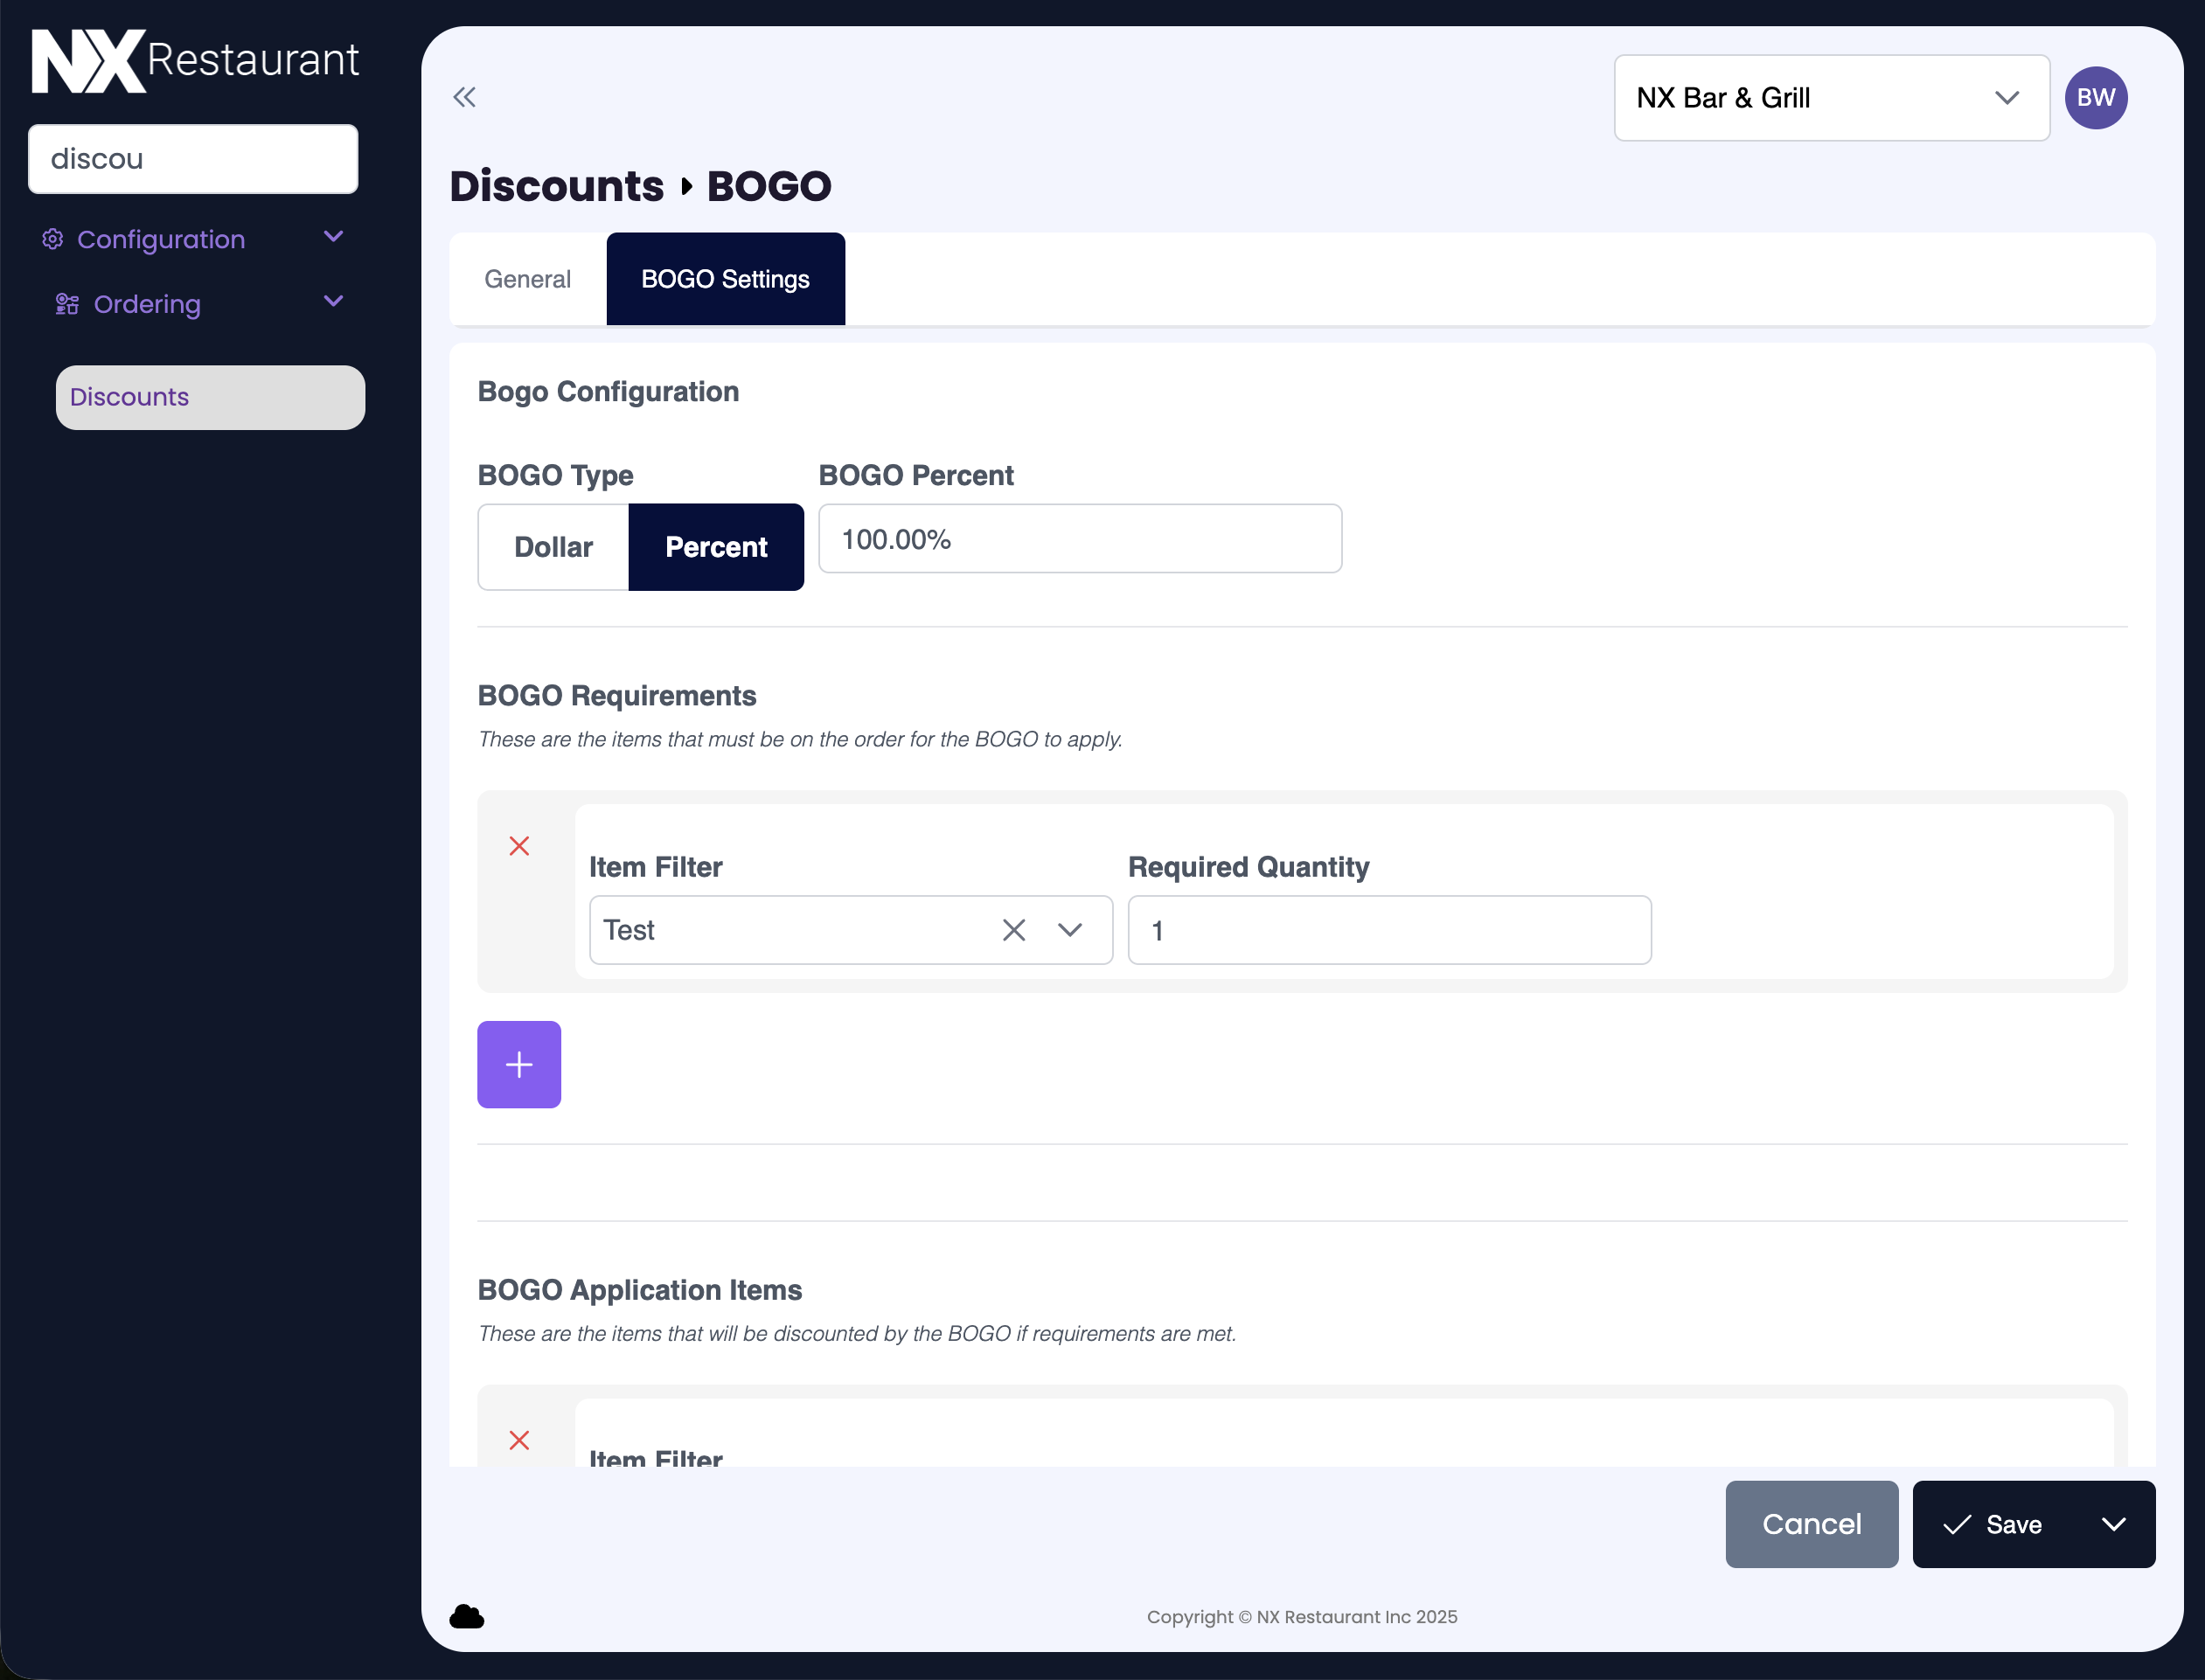The height and width of the screenshot is (1680, 2205).
Task: Remove the BOGO application item row
Action: (x=519, y=1440)
